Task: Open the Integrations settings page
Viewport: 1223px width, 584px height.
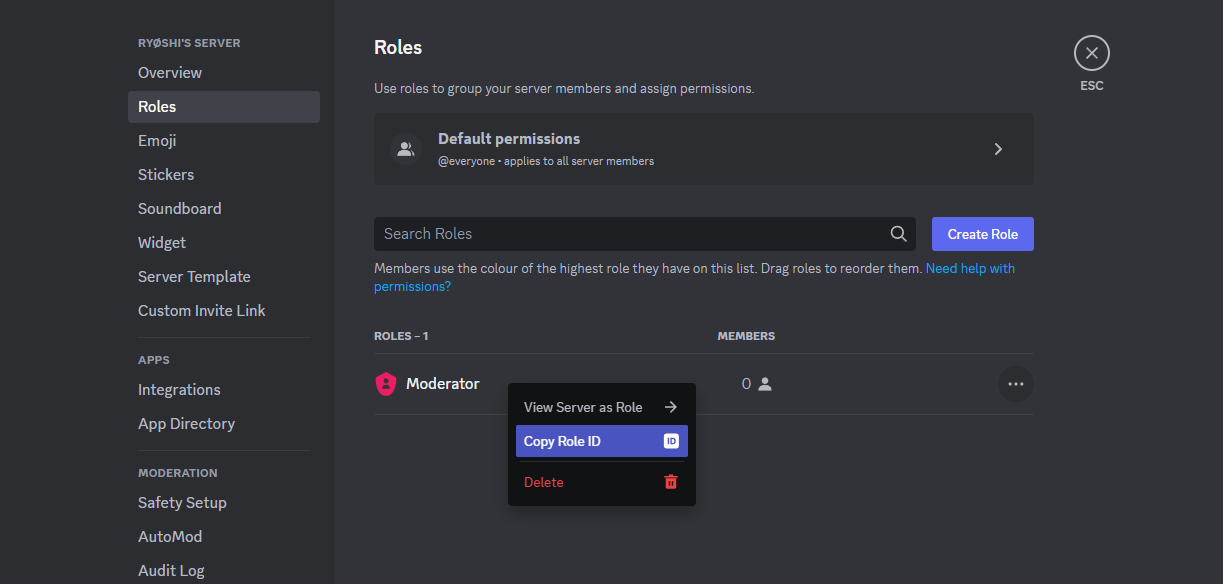Action: pos(179,390)
